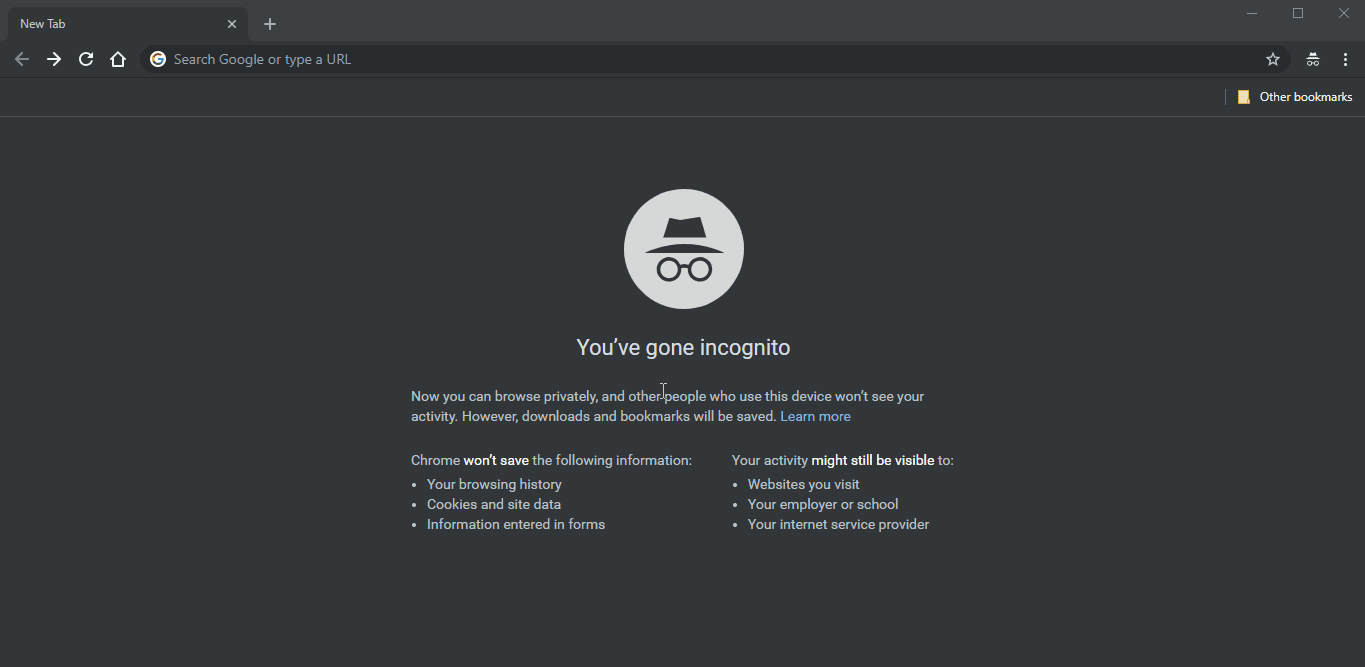1365x667 pixels.
Task: Focus the Search Google or type a URL box
Action: pyautogui.click(x=700, y=59)
